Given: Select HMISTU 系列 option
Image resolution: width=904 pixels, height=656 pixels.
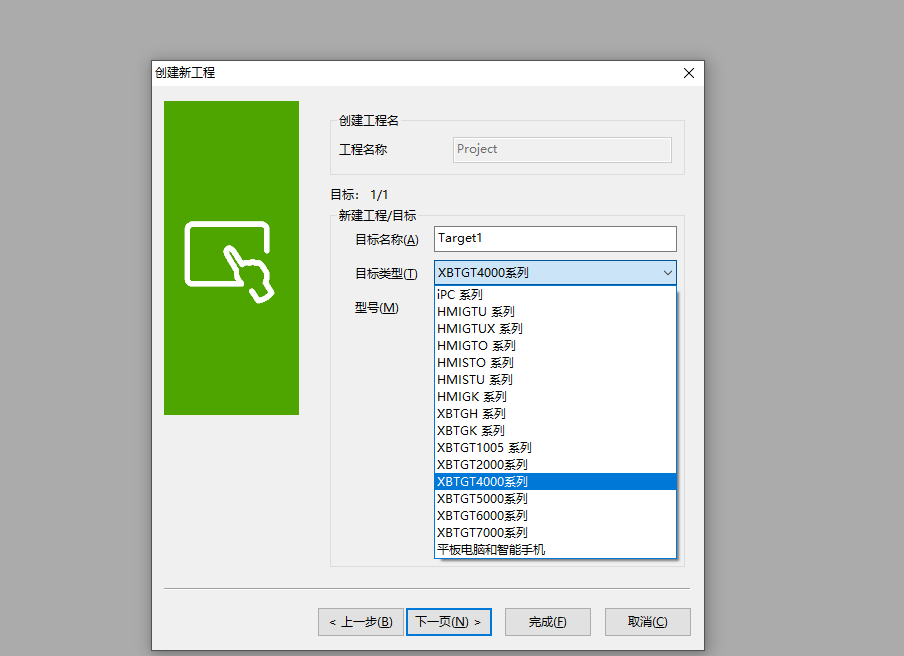Looking at the screenshot, I should point(555,380).
